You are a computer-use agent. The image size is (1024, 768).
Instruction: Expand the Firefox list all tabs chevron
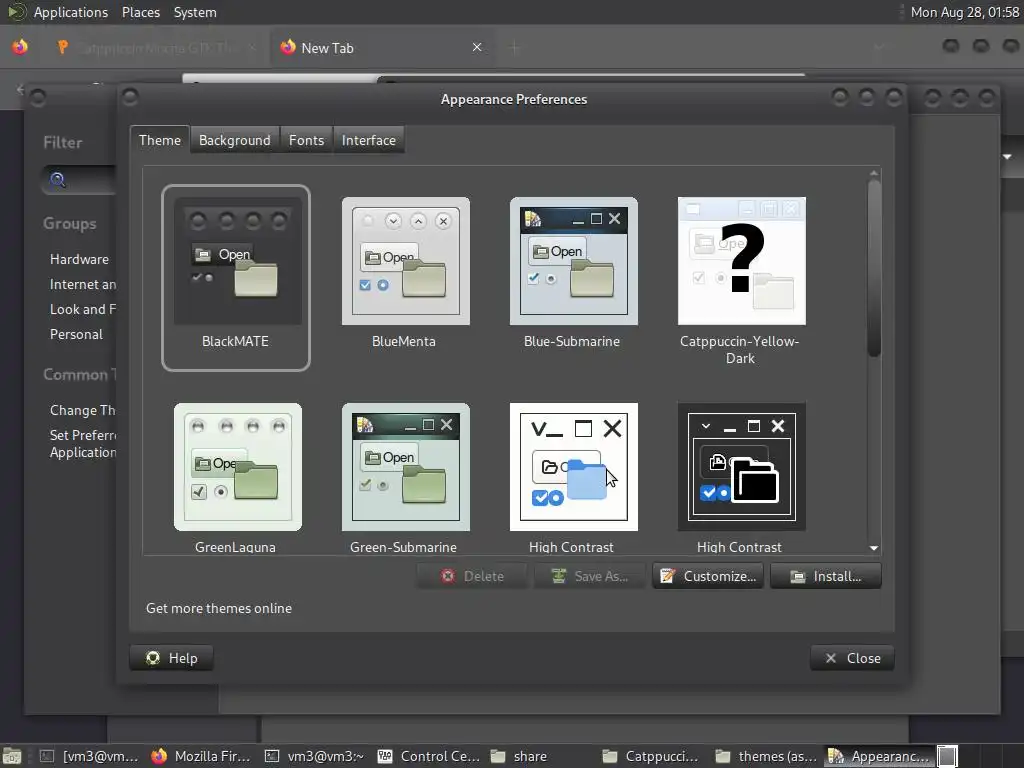(x=879, y=47)
